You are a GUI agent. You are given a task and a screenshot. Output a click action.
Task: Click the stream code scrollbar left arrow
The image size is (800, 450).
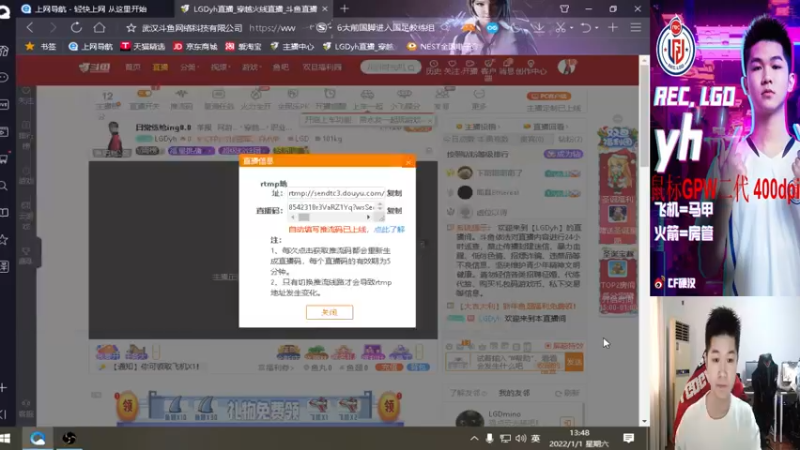pos(292,217)
